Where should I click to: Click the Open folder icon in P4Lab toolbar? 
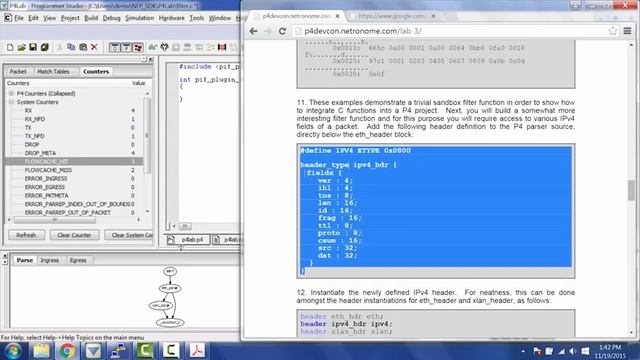22,48
